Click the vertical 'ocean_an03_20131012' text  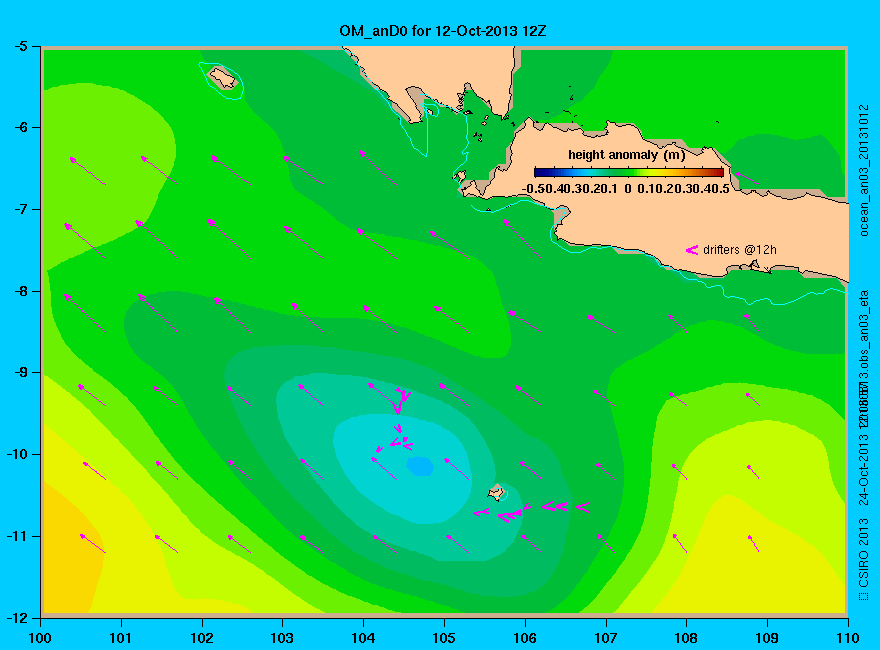coord(864,171)
